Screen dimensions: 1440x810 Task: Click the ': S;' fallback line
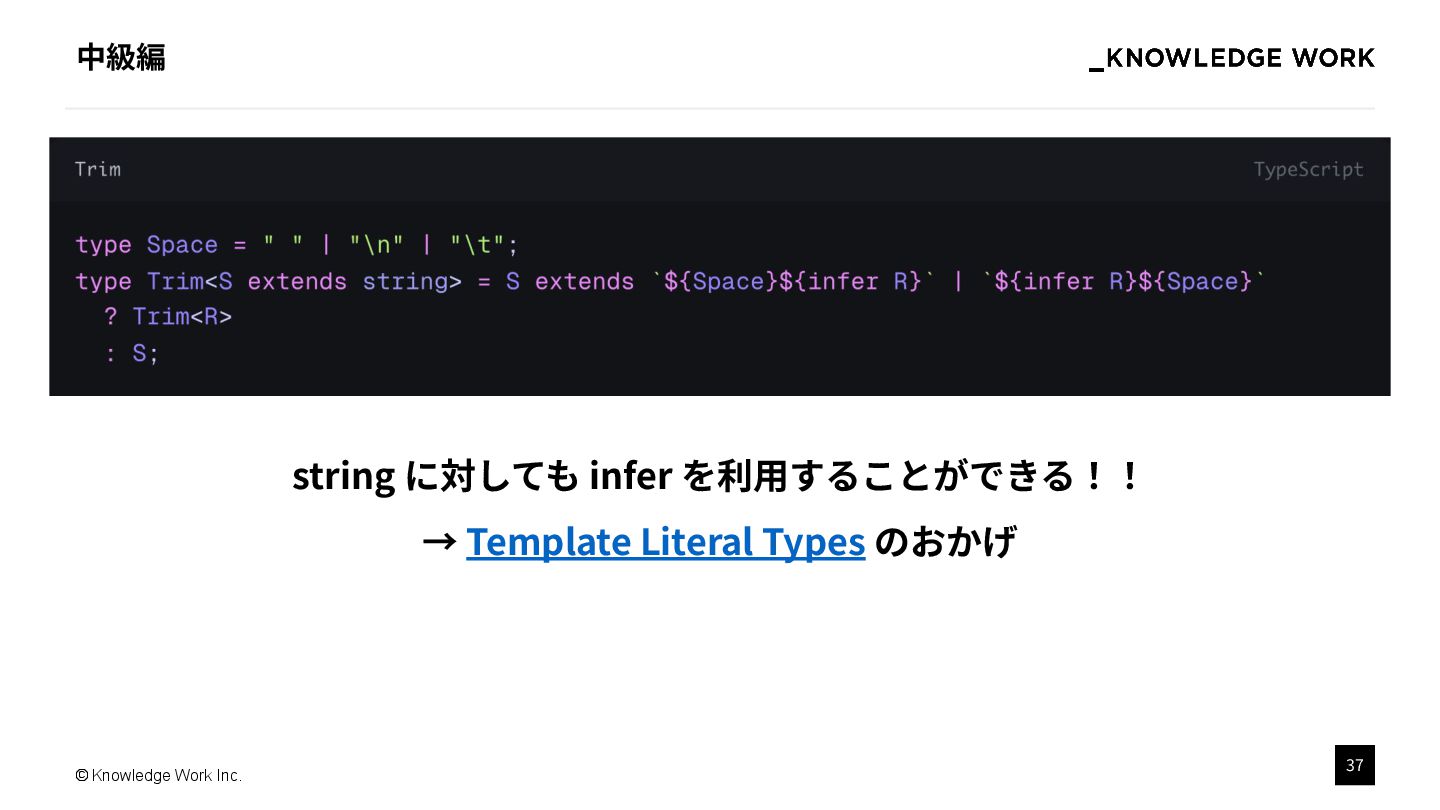click(132, 353)
